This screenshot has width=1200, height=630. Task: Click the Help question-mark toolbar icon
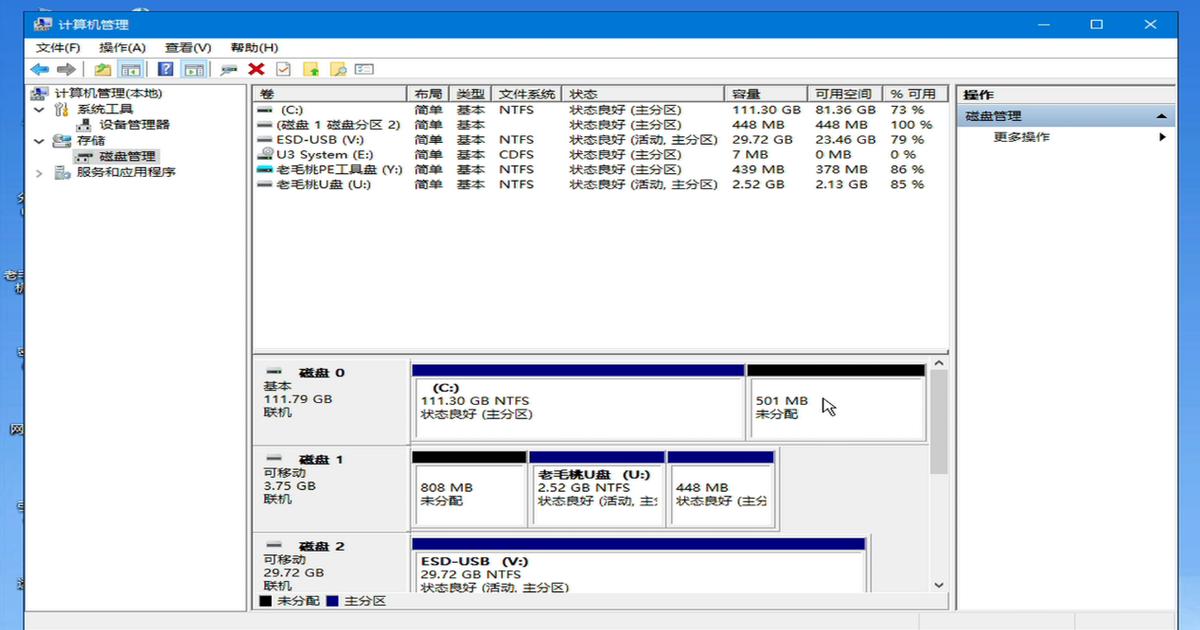166,68
